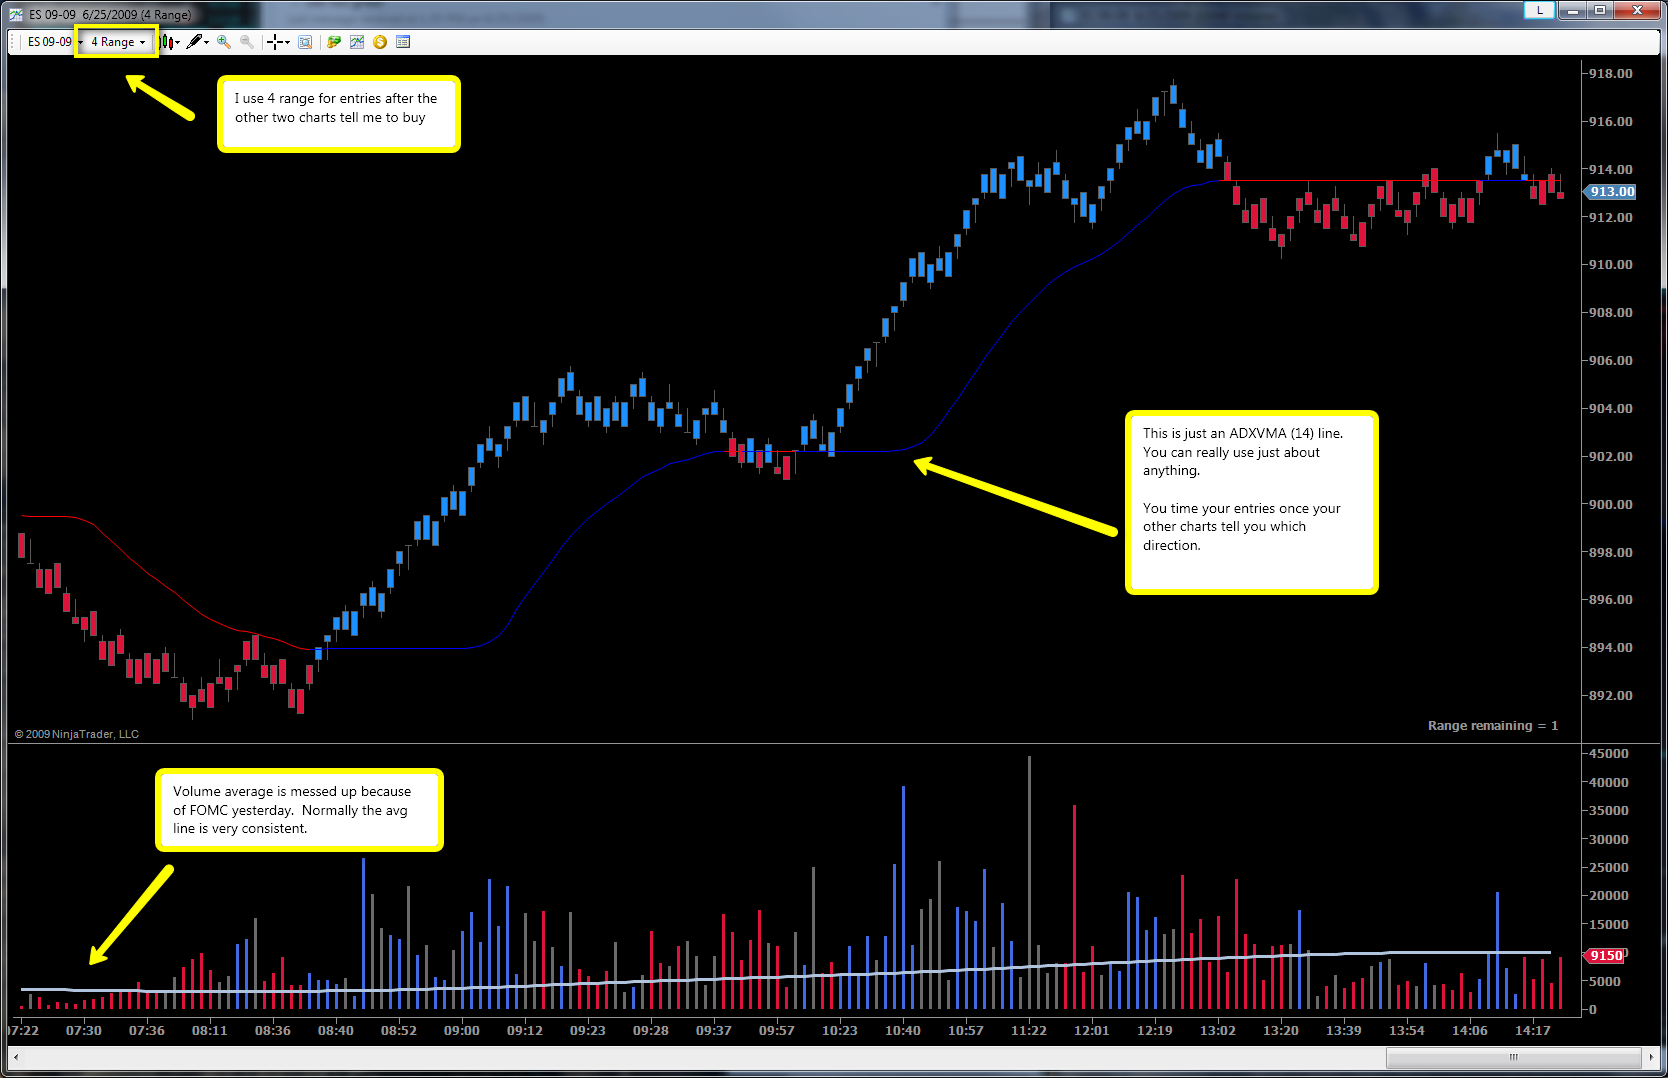Click the 'Range remaining = 1' text
The height and width of the screenshot is (1078, 1668).
click(1493, 726)
